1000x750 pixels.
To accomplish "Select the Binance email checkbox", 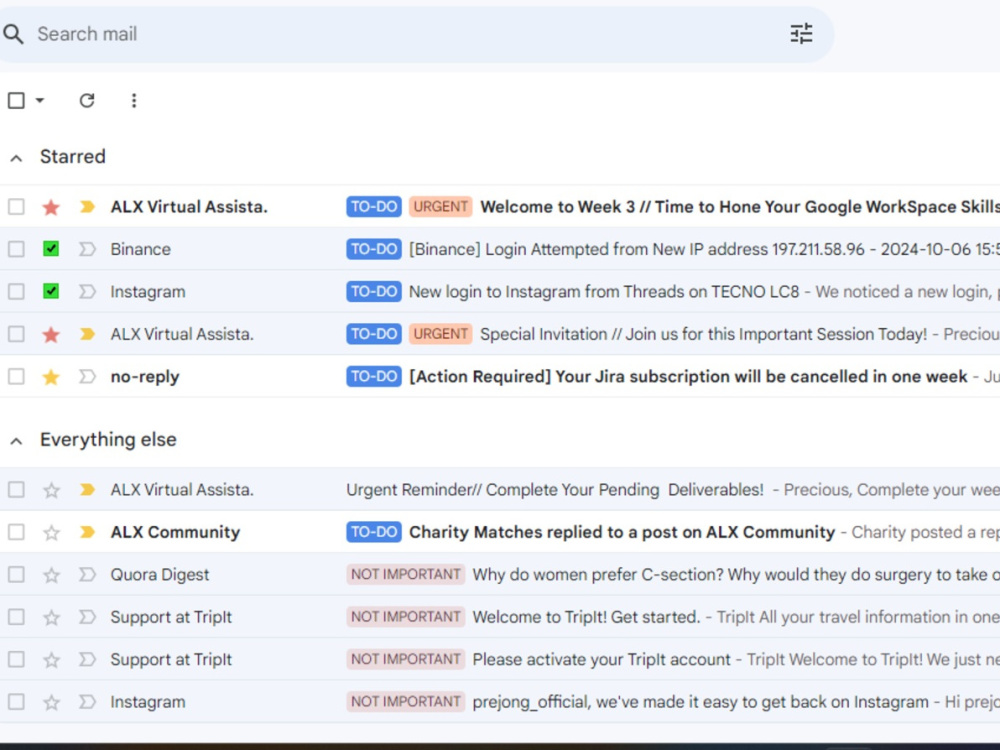I will pyautogui.click(x=16, y=249).
